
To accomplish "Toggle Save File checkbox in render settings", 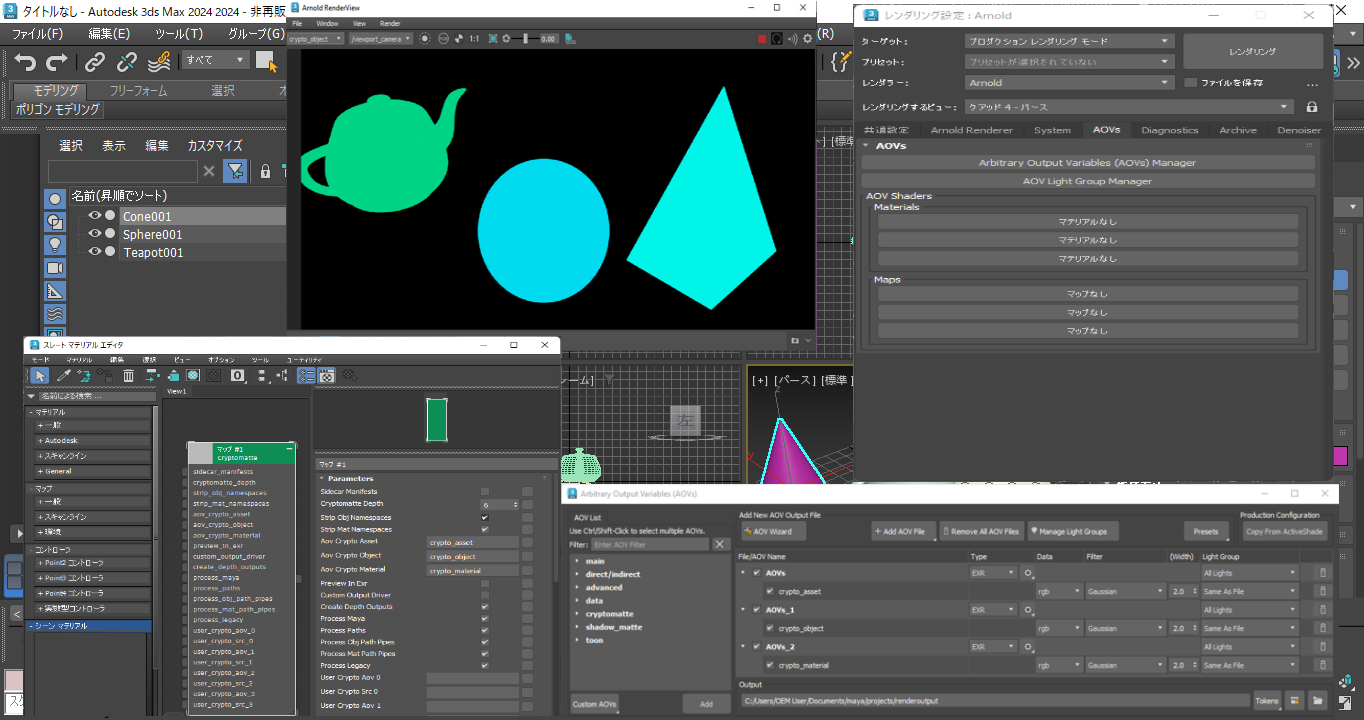I will pos(1190,83).
